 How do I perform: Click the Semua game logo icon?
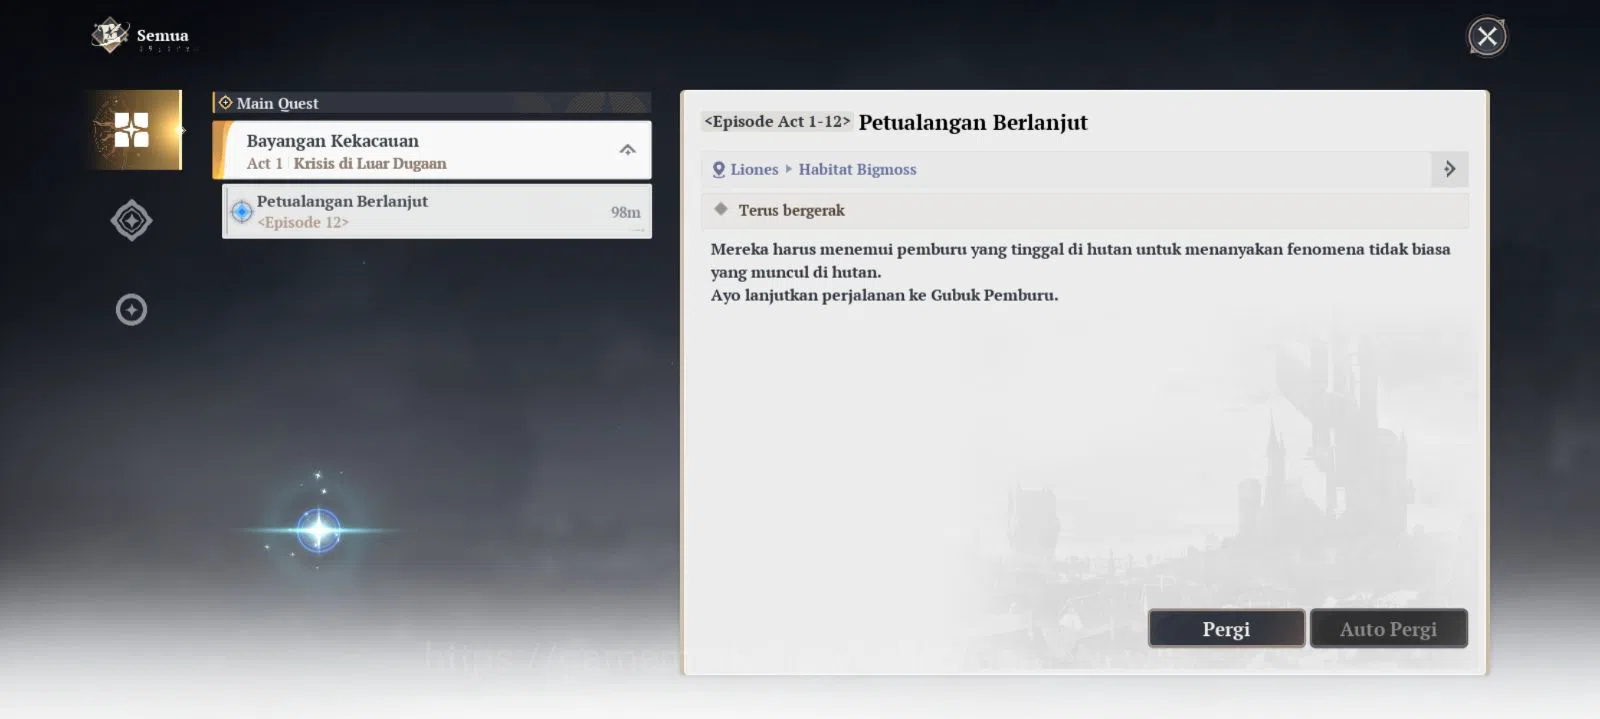(110, 36)
